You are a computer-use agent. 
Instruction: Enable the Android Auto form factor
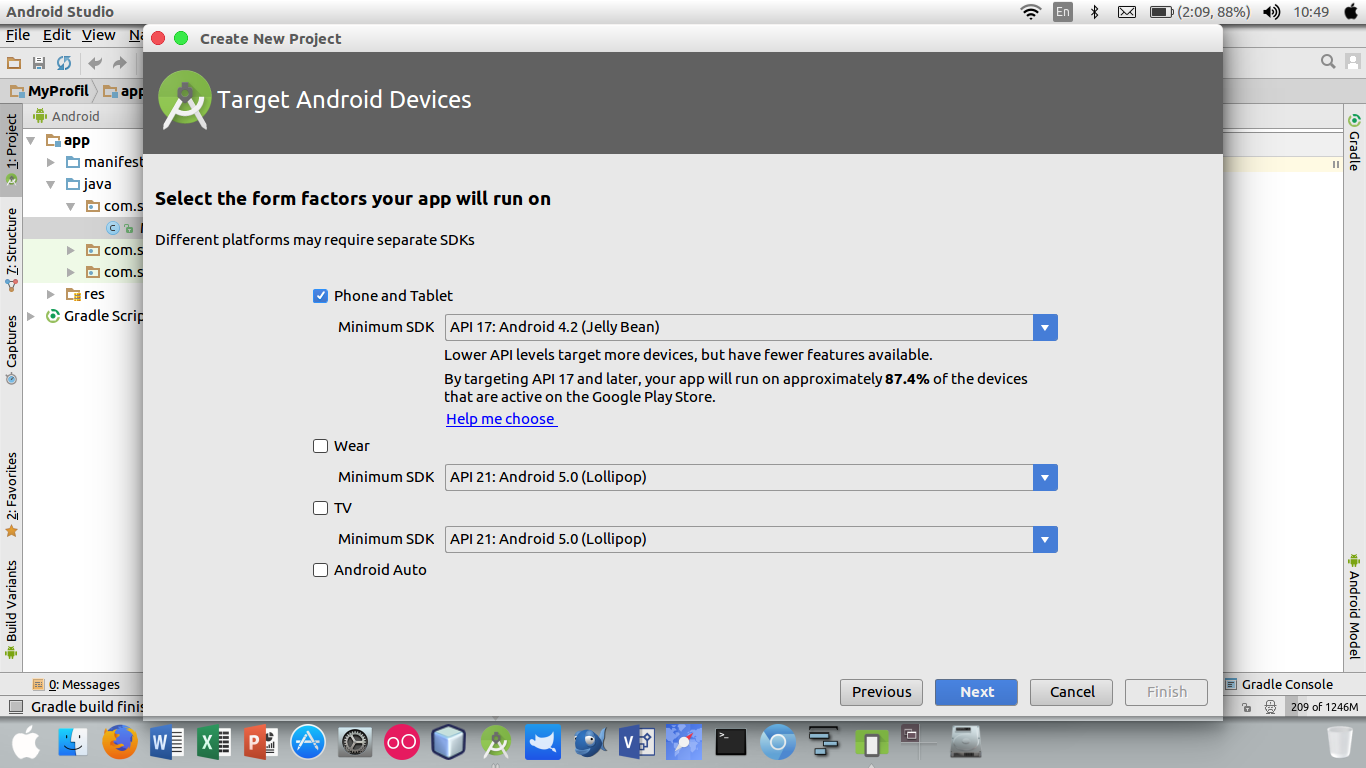[320, 569]
